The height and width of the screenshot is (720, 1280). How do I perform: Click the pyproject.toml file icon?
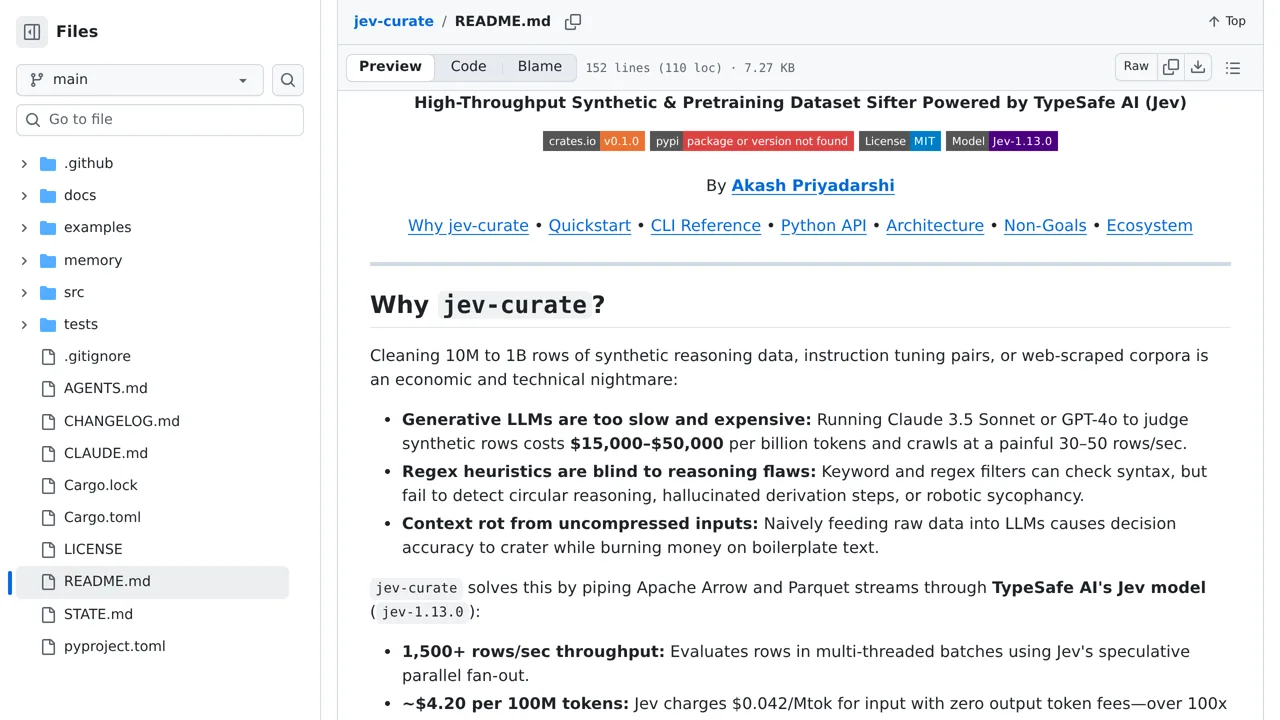coord(48,647)
